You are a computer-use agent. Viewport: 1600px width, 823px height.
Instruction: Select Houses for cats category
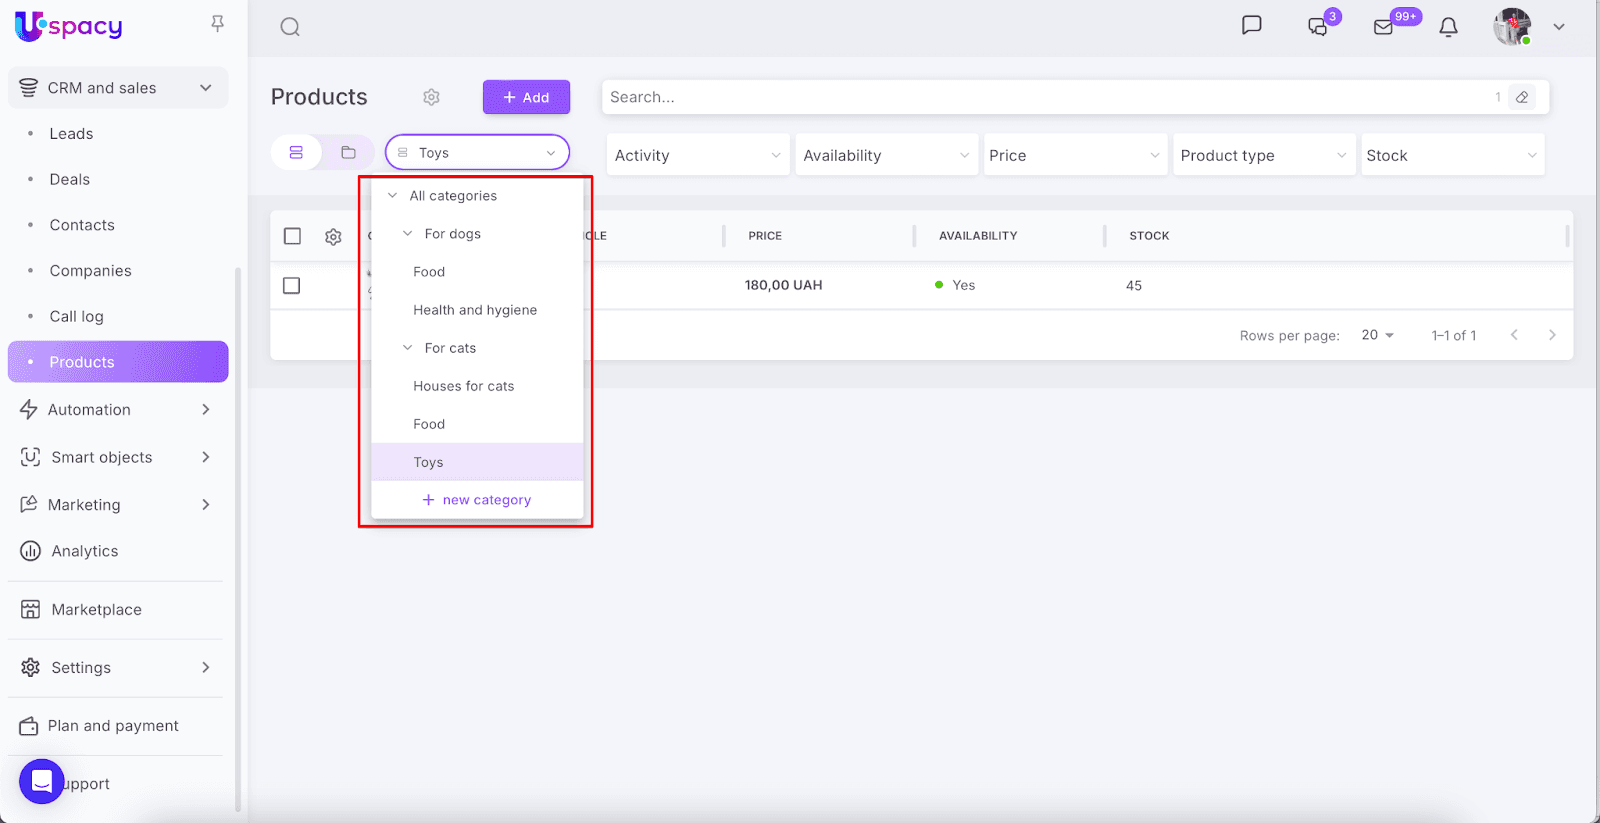pos(463,386)
